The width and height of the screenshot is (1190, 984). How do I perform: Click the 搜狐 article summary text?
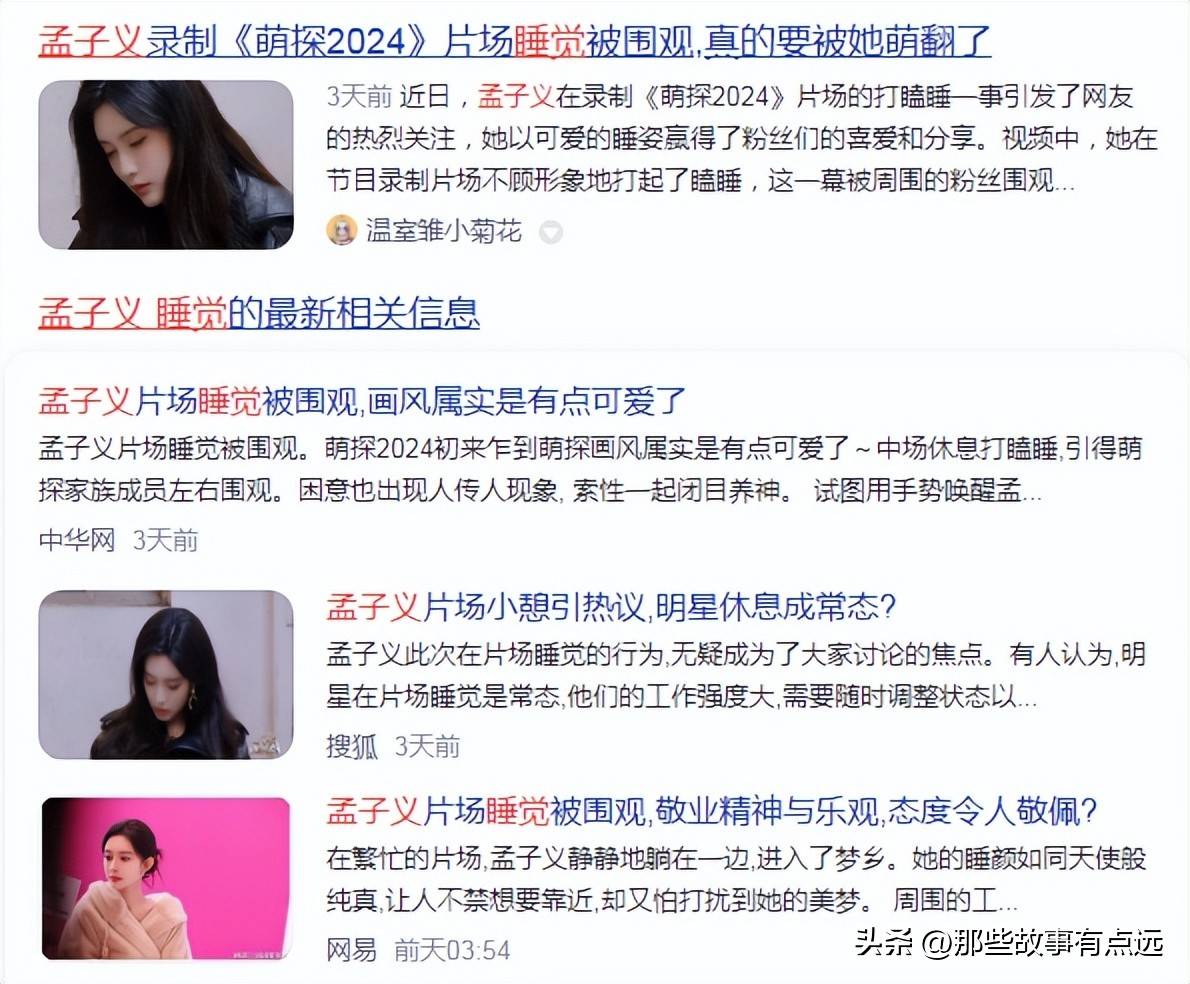point(735,675)
